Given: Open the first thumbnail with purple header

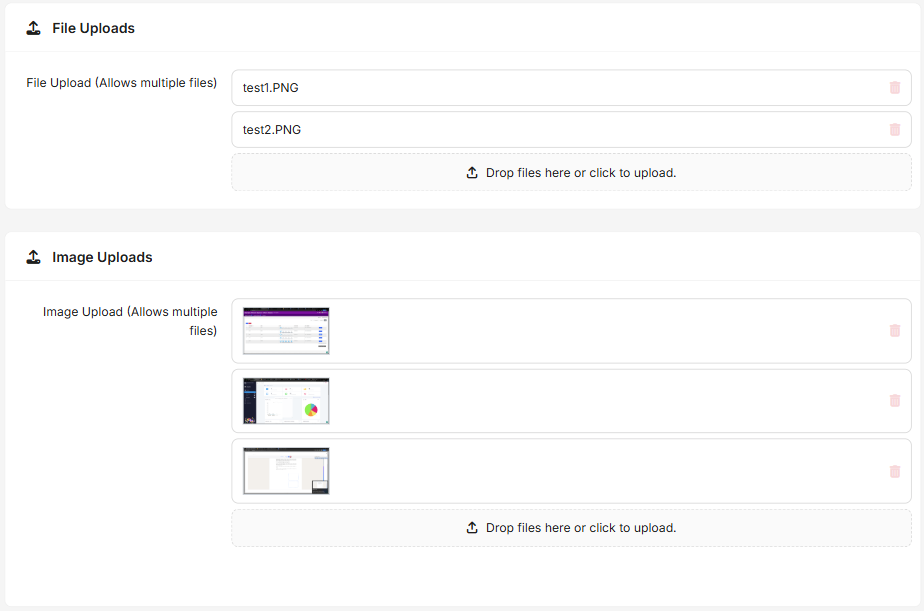Looking at the screenshot, I should point(286,331).
